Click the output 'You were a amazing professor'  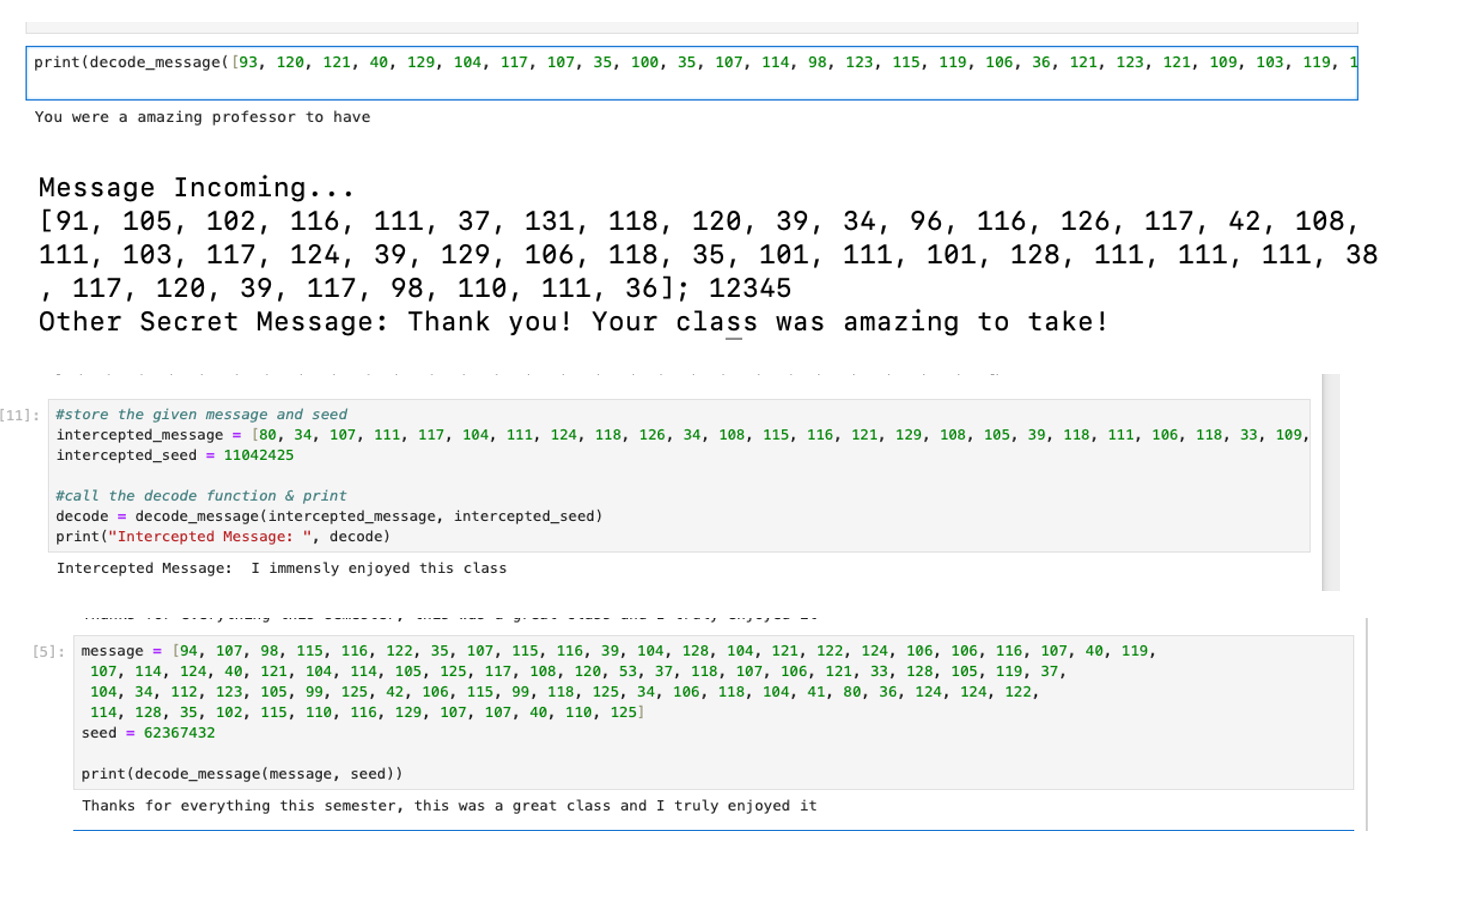click(202, 117)
